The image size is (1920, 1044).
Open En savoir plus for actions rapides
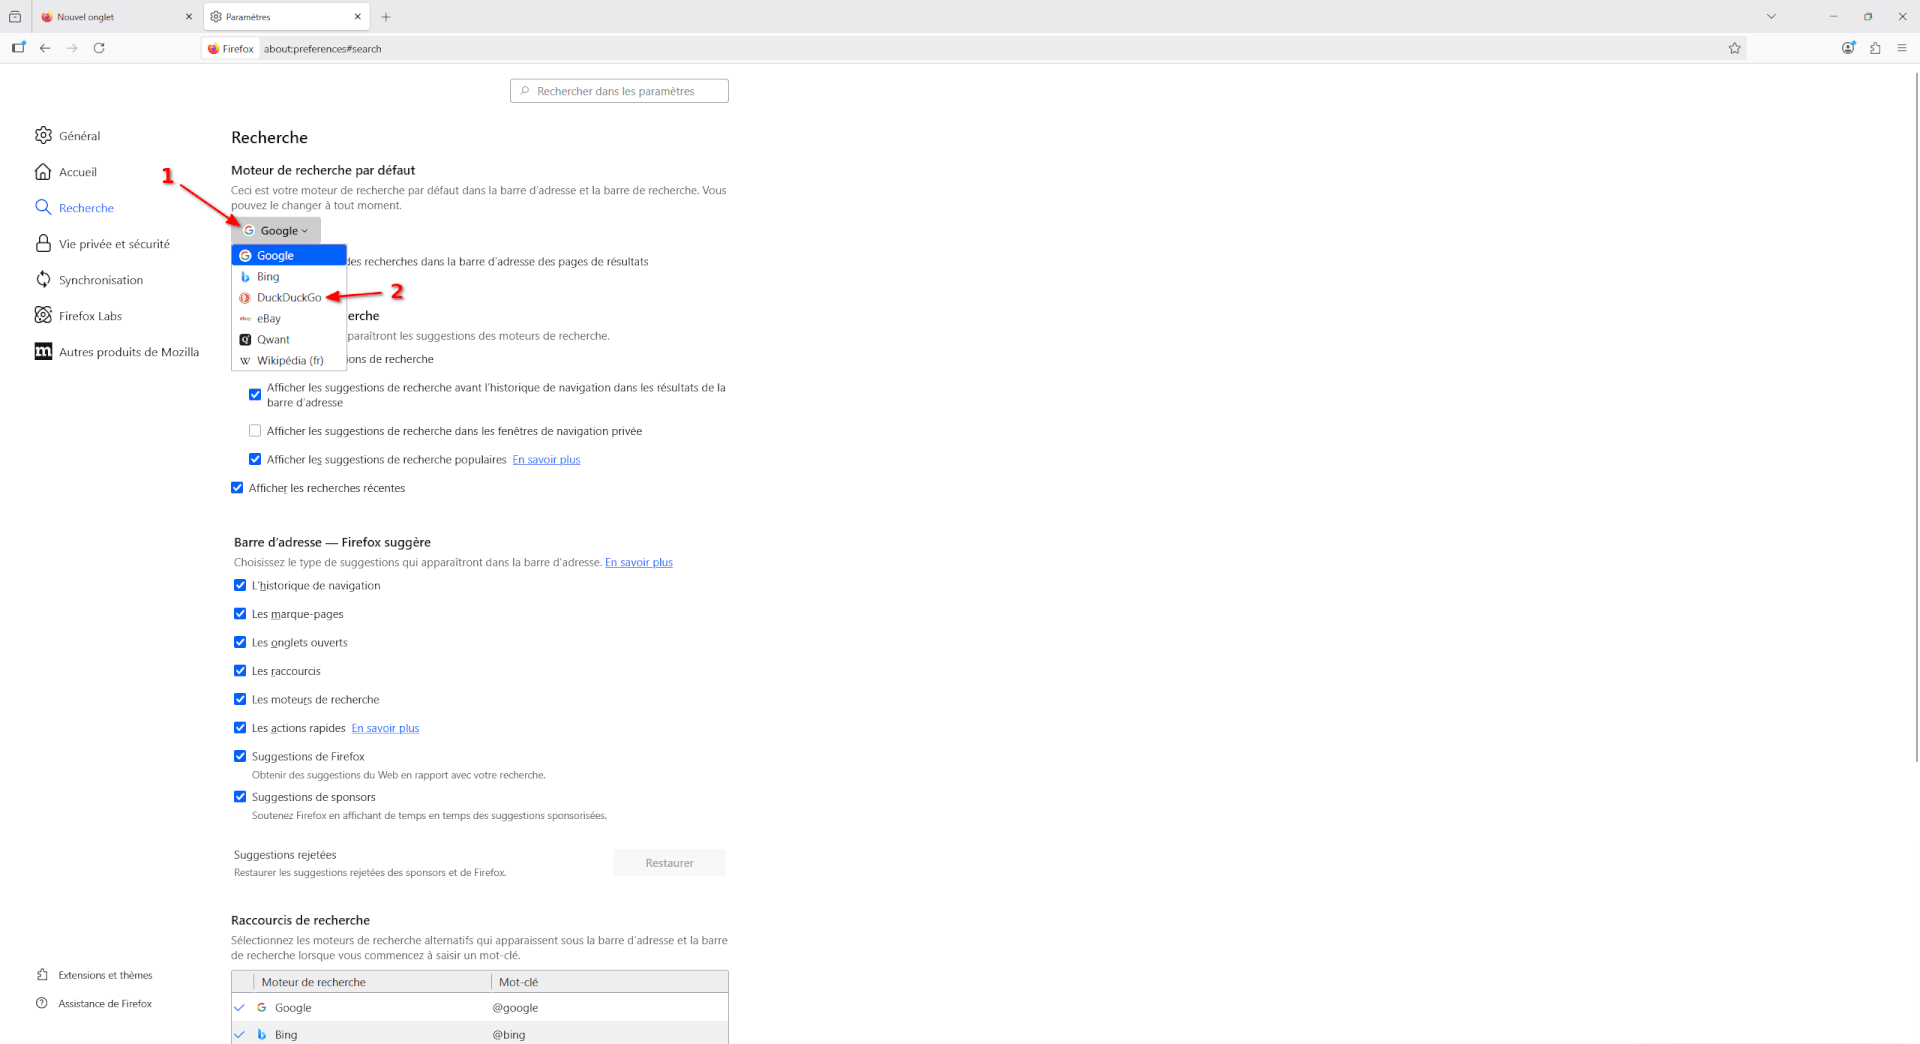(x=385, y=728)
